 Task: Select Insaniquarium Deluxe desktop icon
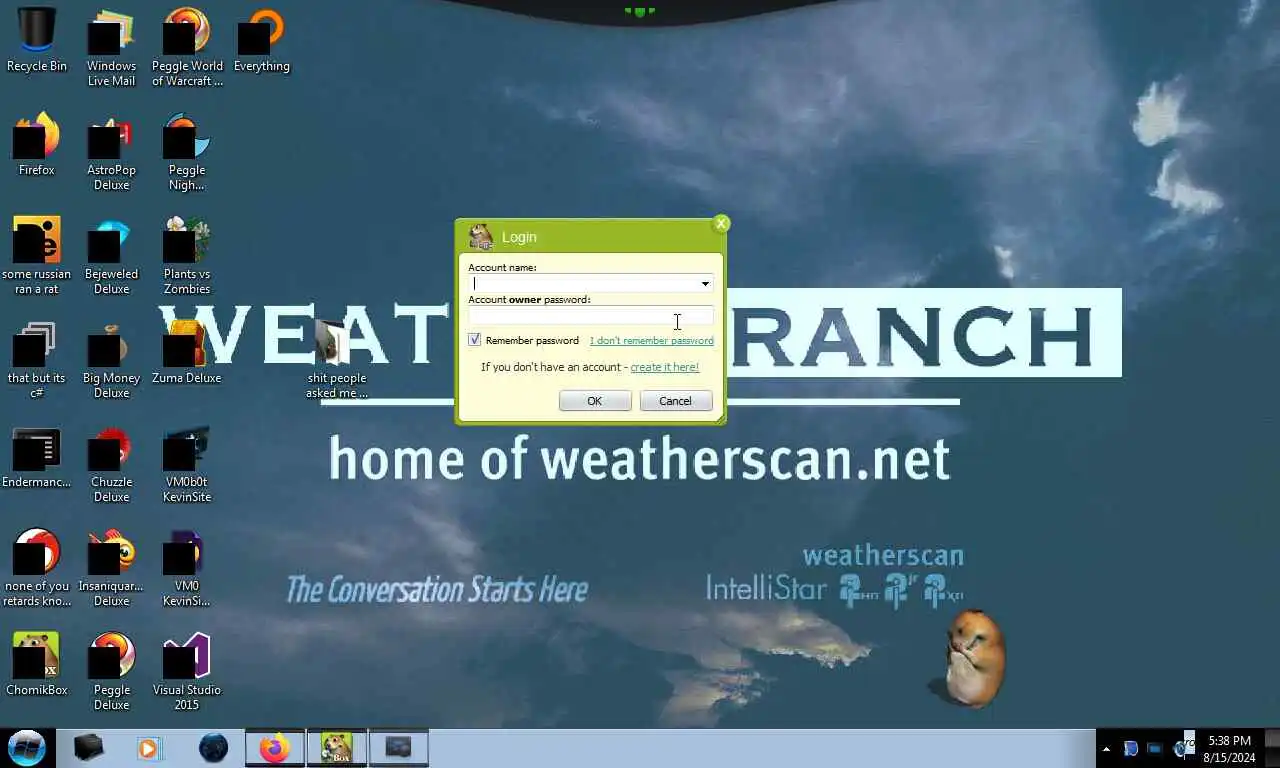(x=111, y=566)
